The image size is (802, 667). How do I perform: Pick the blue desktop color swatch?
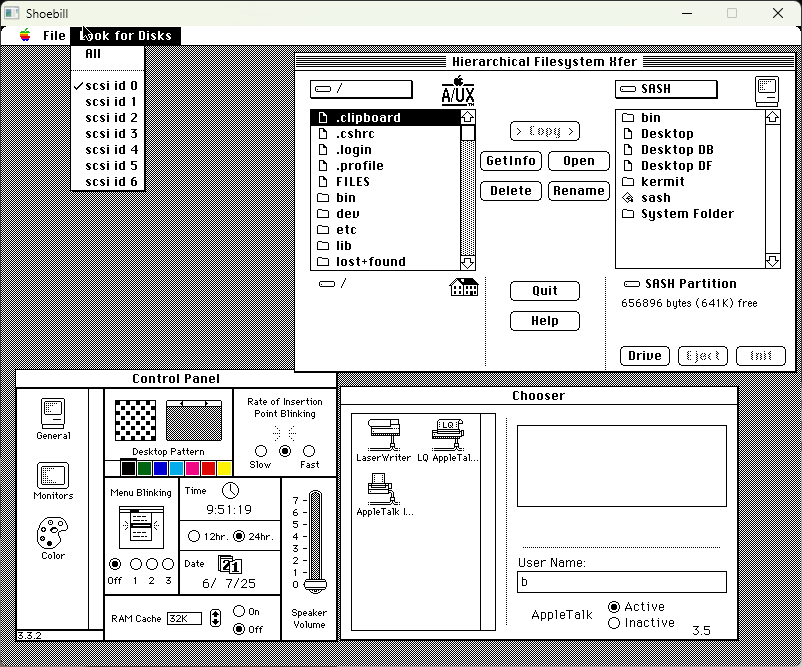[161, 468]
